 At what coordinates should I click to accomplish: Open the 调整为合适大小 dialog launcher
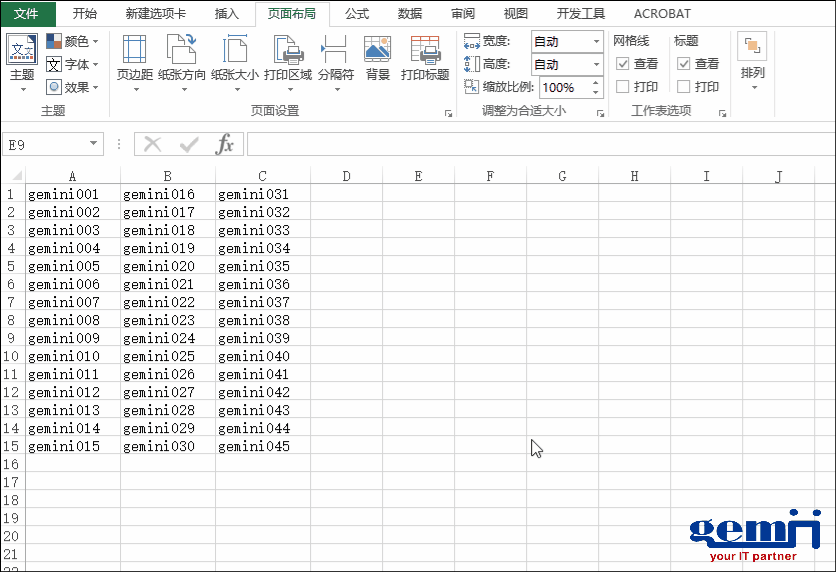600,114
